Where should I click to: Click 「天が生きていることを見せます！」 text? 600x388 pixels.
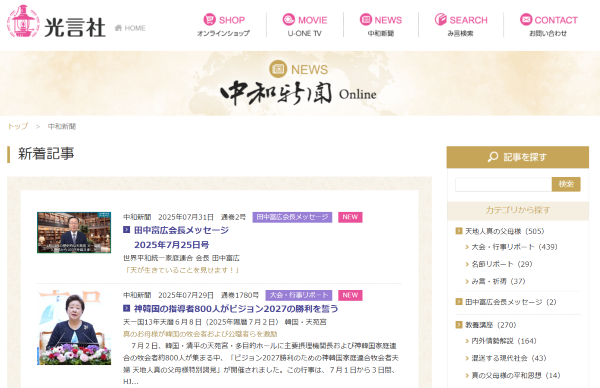182,270
